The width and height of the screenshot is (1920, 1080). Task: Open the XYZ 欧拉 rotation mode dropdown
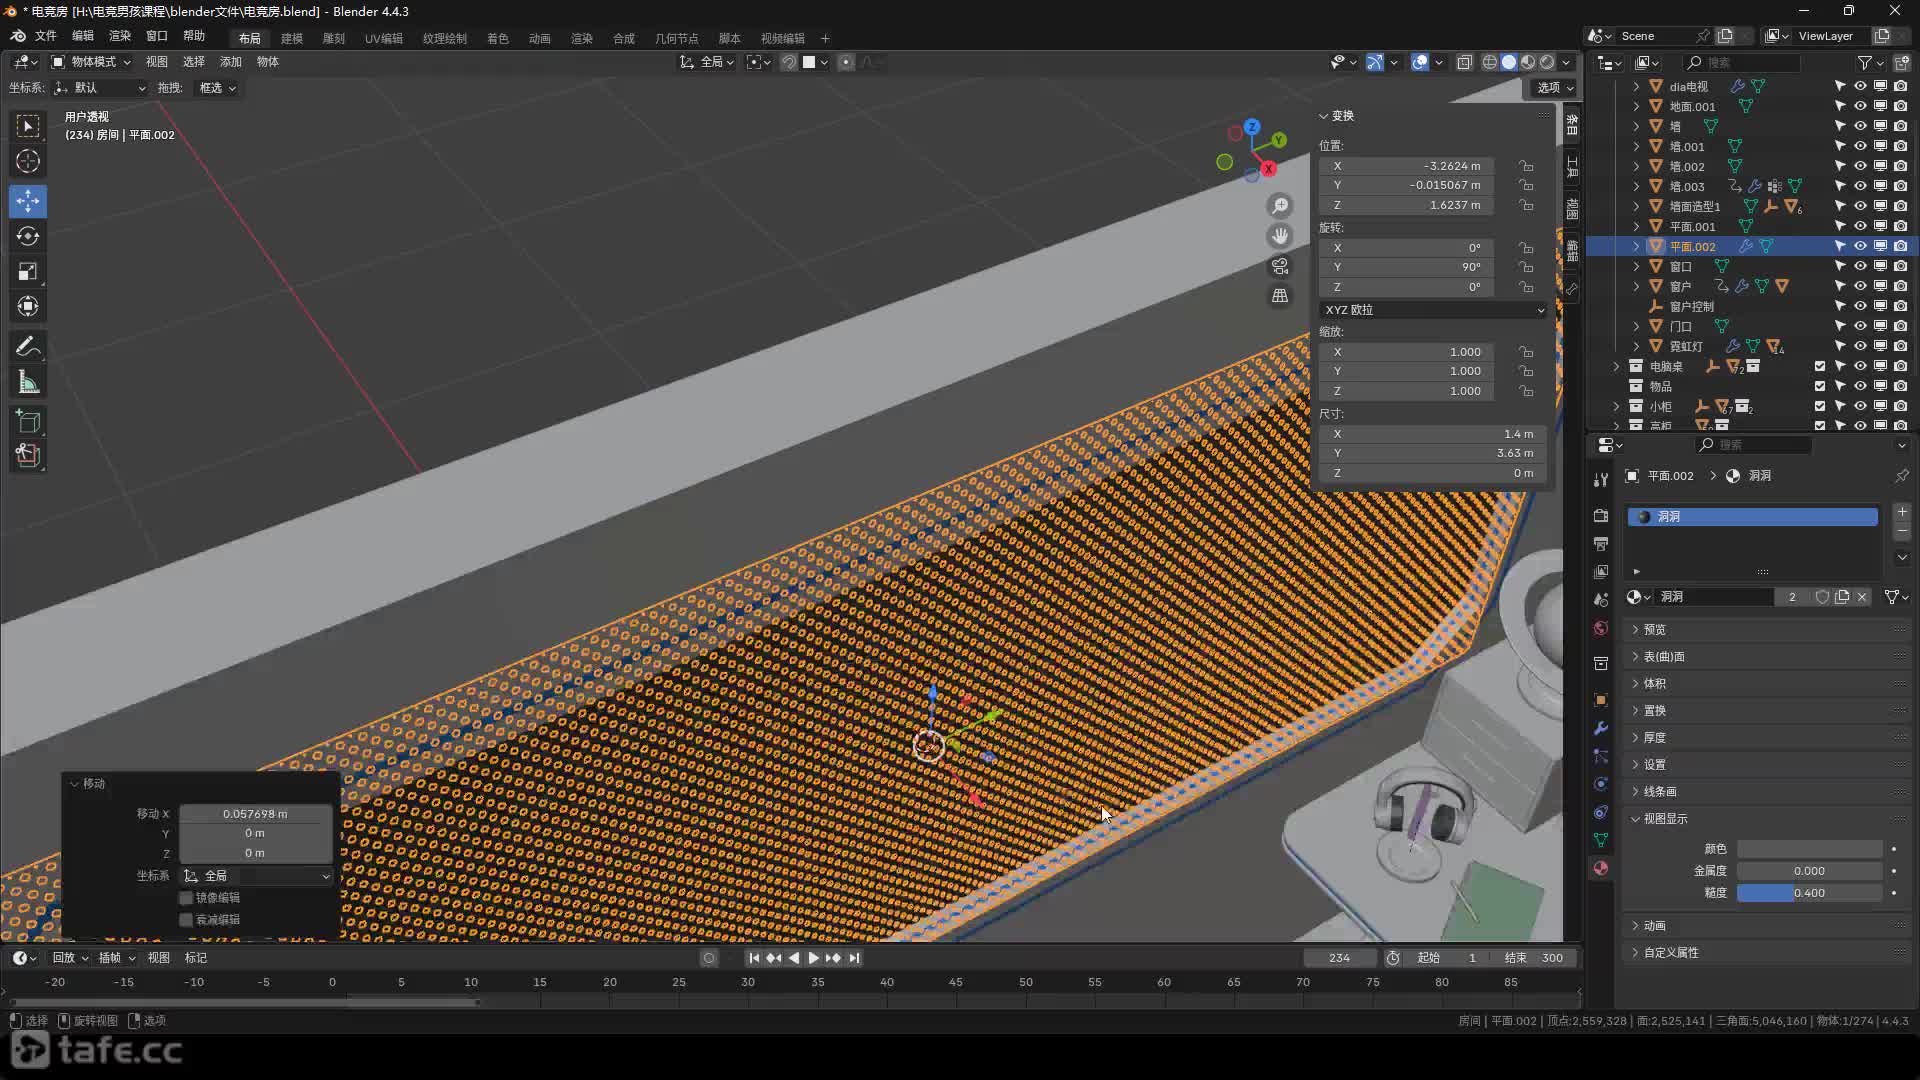tap(1433, 310)
